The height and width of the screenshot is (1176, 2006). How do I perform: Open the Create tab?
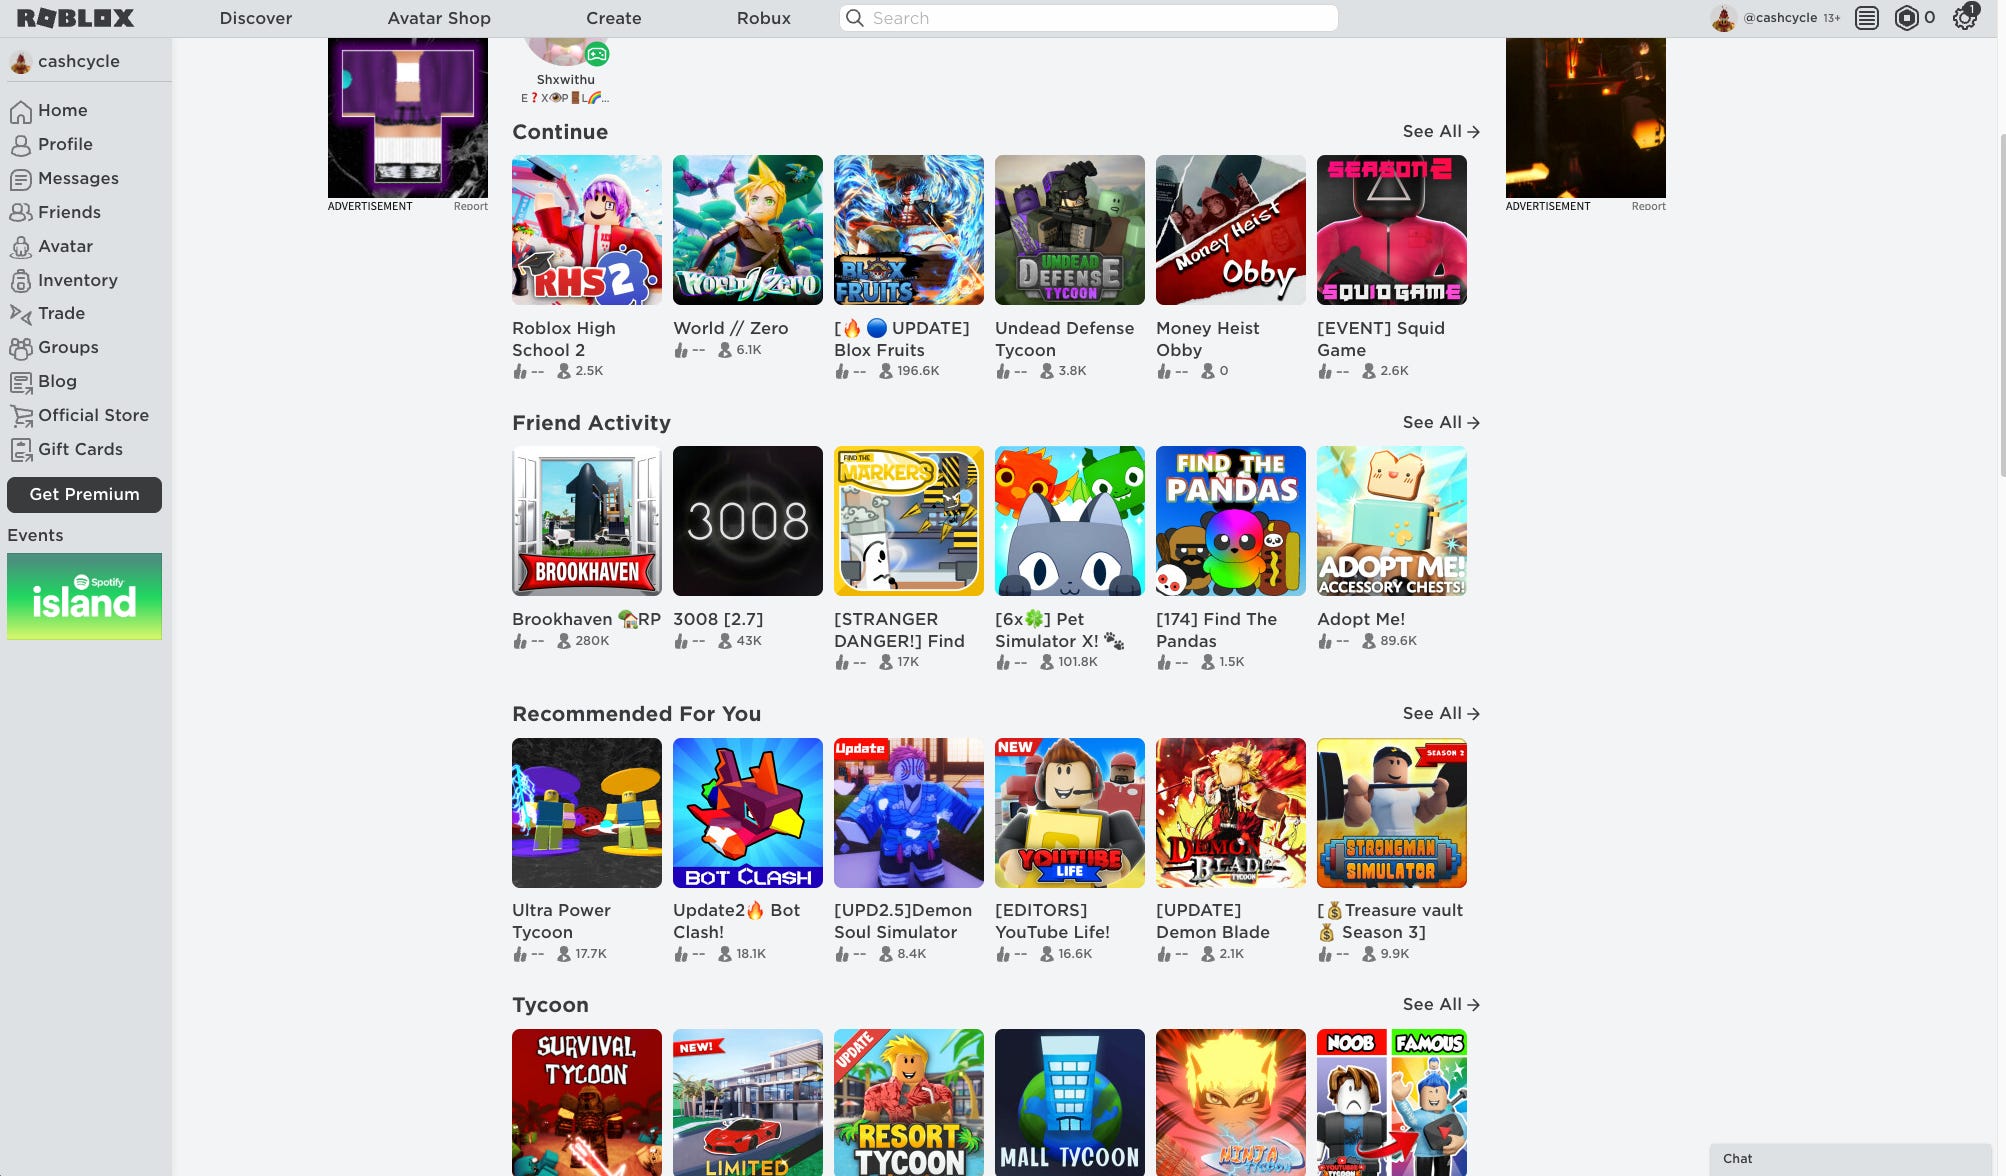click(614, 18)
